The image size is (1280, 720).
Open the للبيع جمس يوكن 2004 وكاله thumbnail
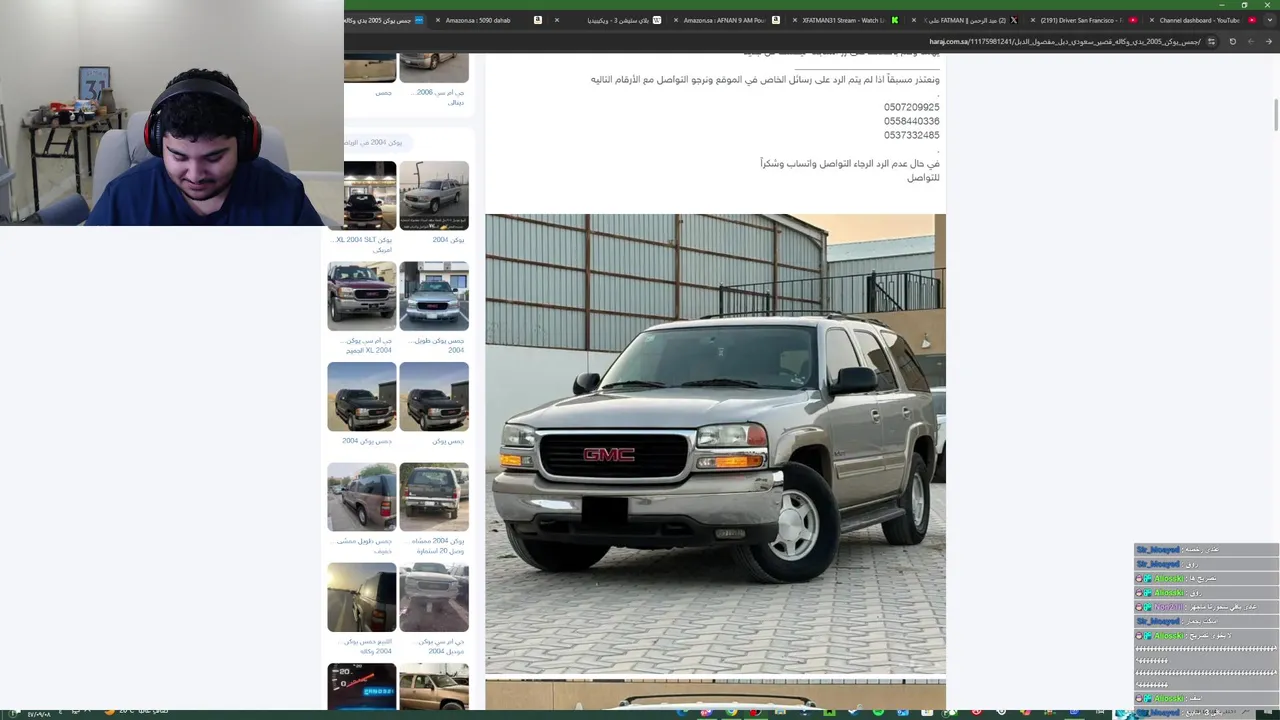pyautogui.click(x=362, y=597)
